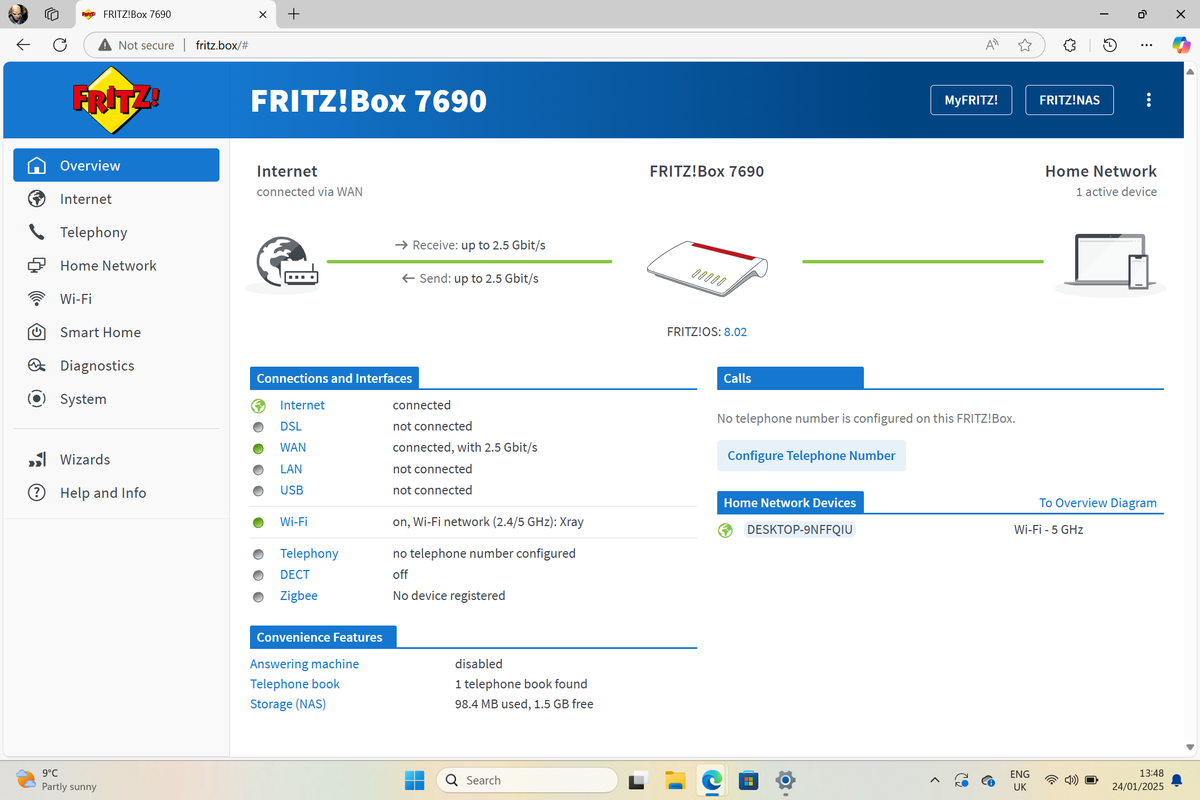Click the Wi-Fi status indicator dot
1200x800 pixels.
tap(258, 521)
